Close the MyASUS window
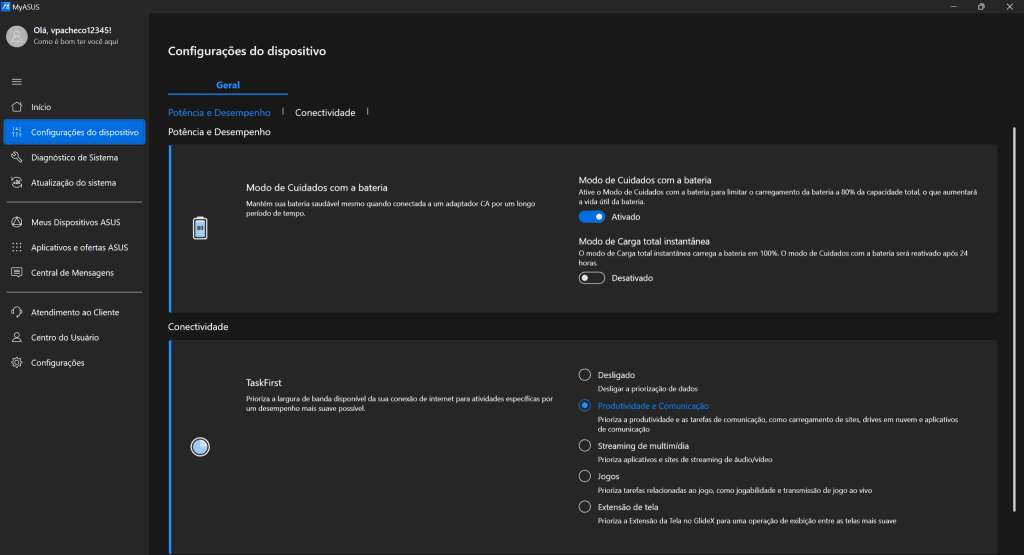 [x=1010, y=7]
